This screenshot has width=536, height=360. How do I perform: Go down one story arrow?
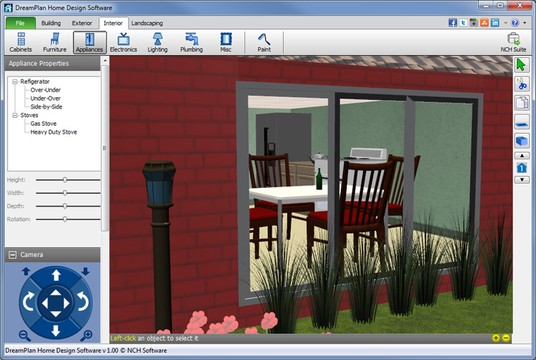522,179
